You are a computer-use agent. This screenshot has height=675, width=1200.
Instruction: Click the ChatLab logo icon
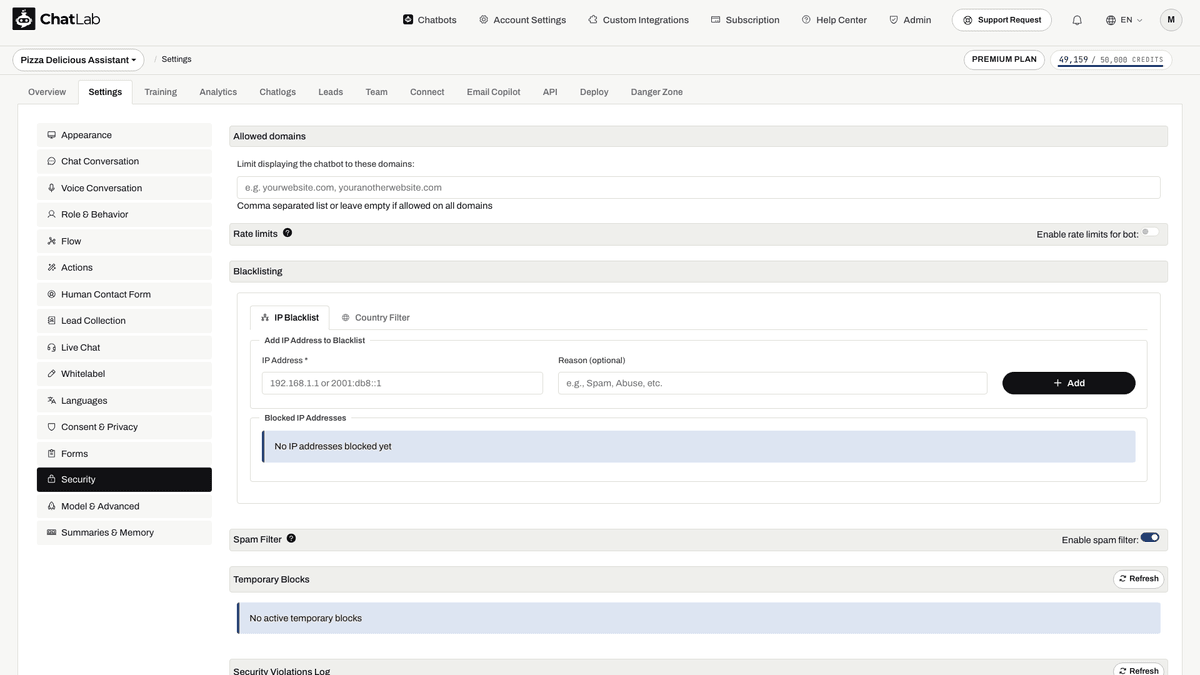coord(24,19)
